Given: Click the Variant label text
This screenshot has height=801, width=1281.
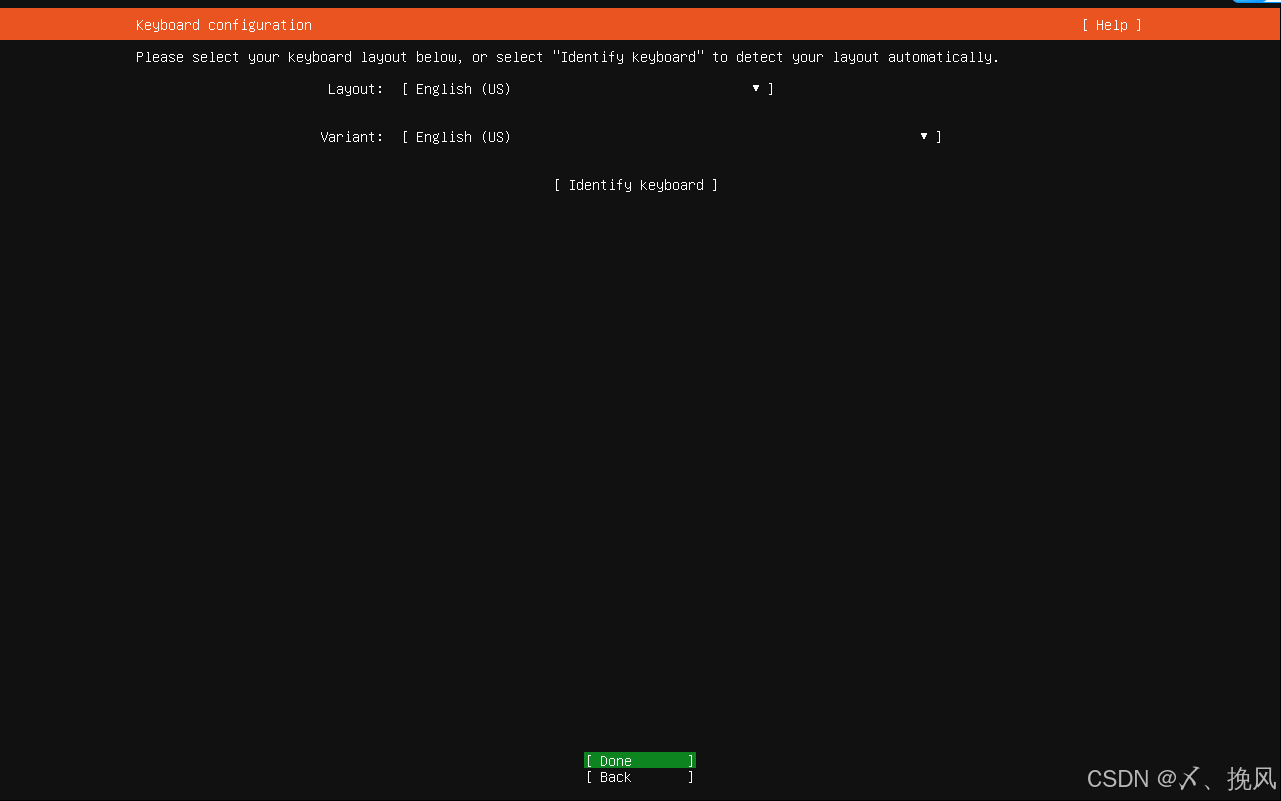Looking at the screenshot, I should [352, 136].
